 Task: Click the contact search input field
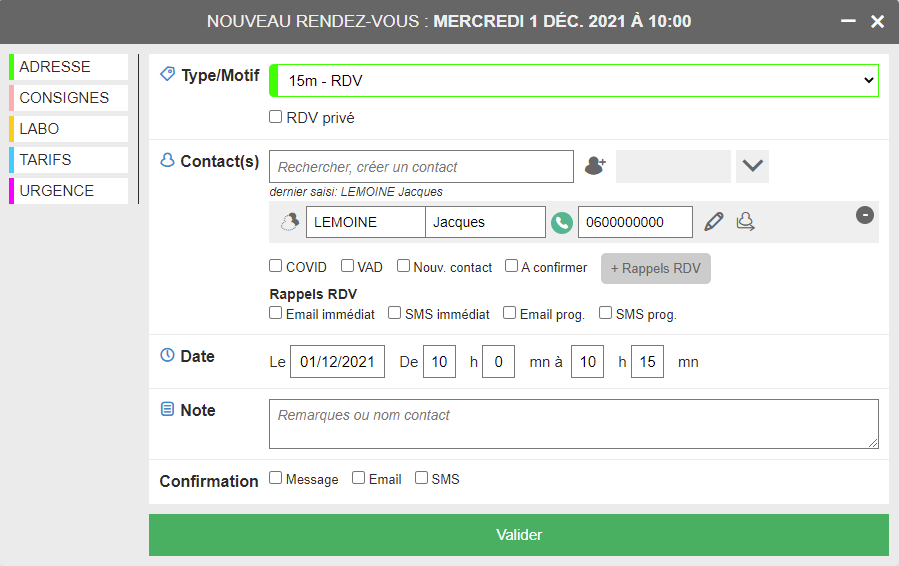[421, 167]
